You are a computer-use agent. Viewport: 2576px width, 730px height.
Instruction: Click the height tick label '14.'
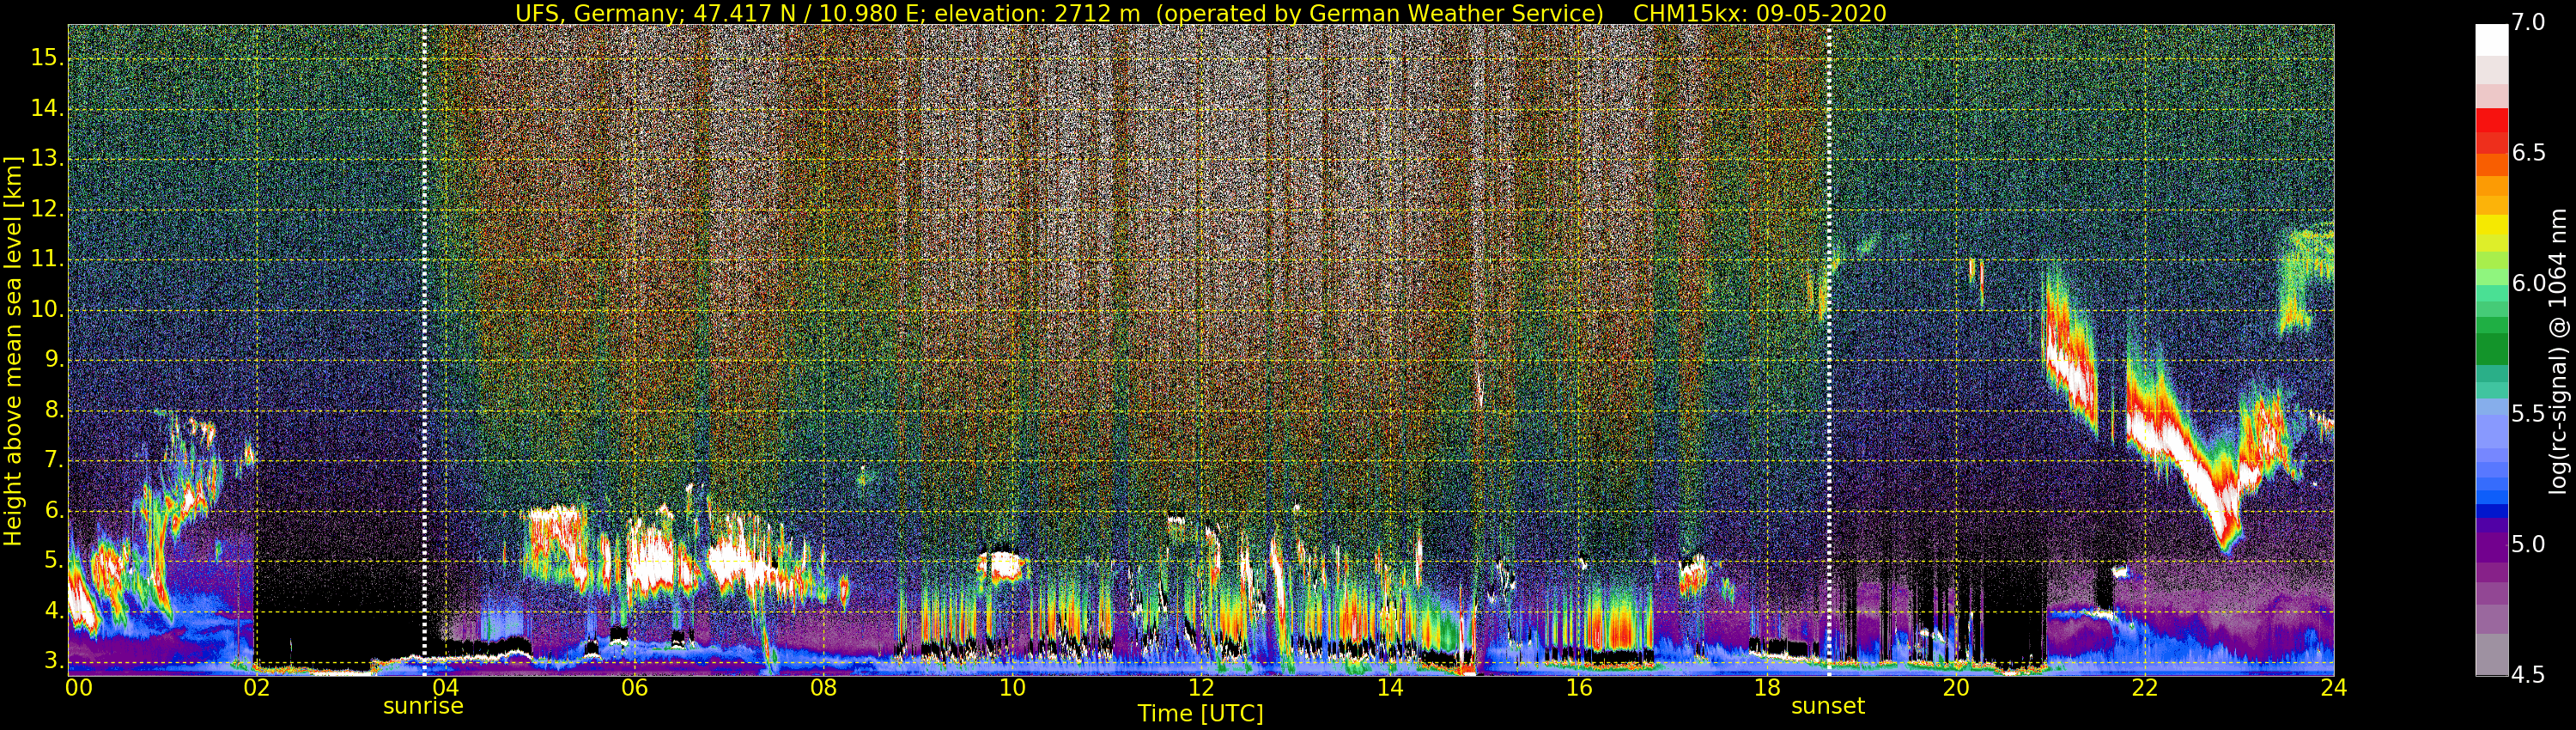(47, 108)
